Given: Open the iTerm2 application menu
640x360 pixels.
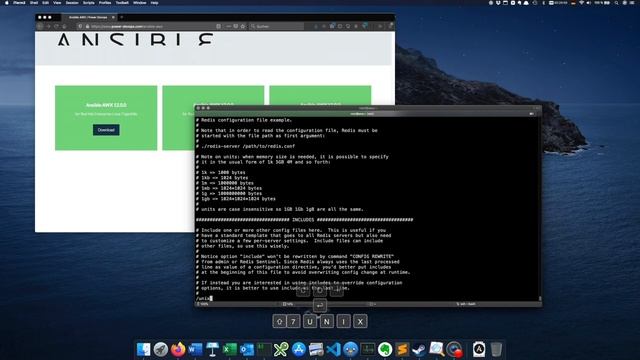Looking at the screenshot, I should coord(19,2).
